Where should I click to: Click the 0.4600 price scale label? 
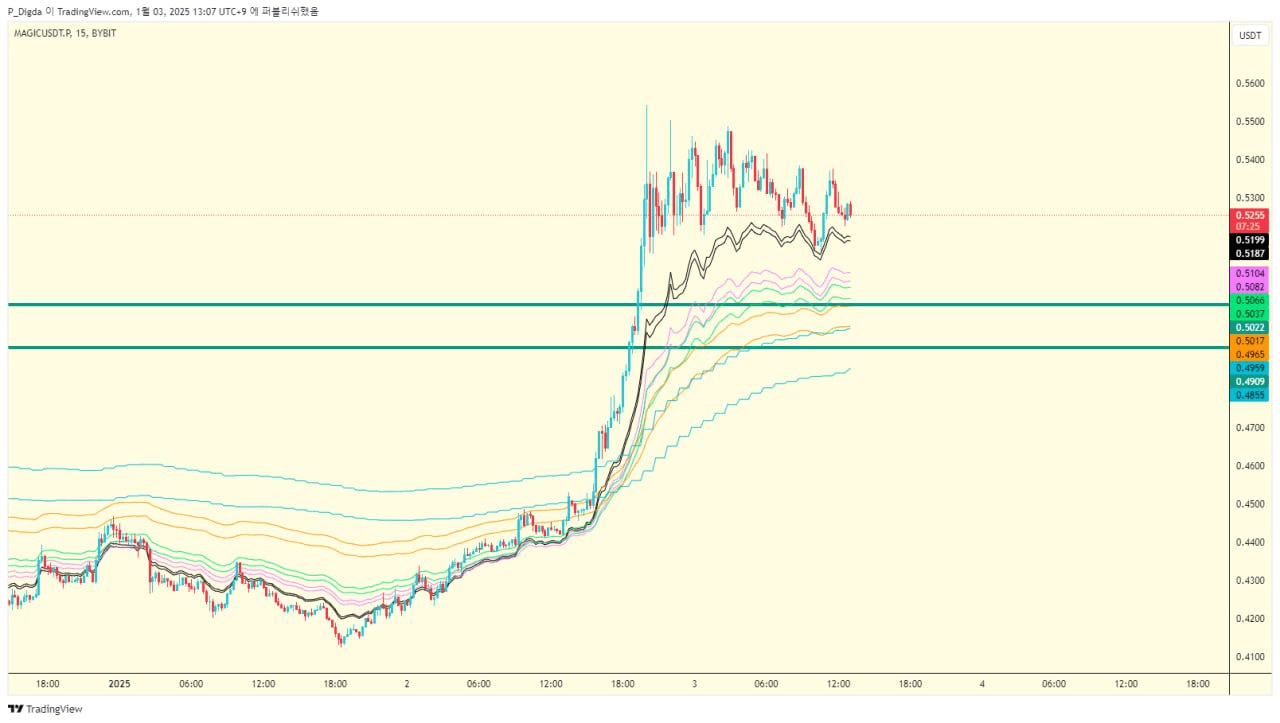click(x=1250, y=466)
